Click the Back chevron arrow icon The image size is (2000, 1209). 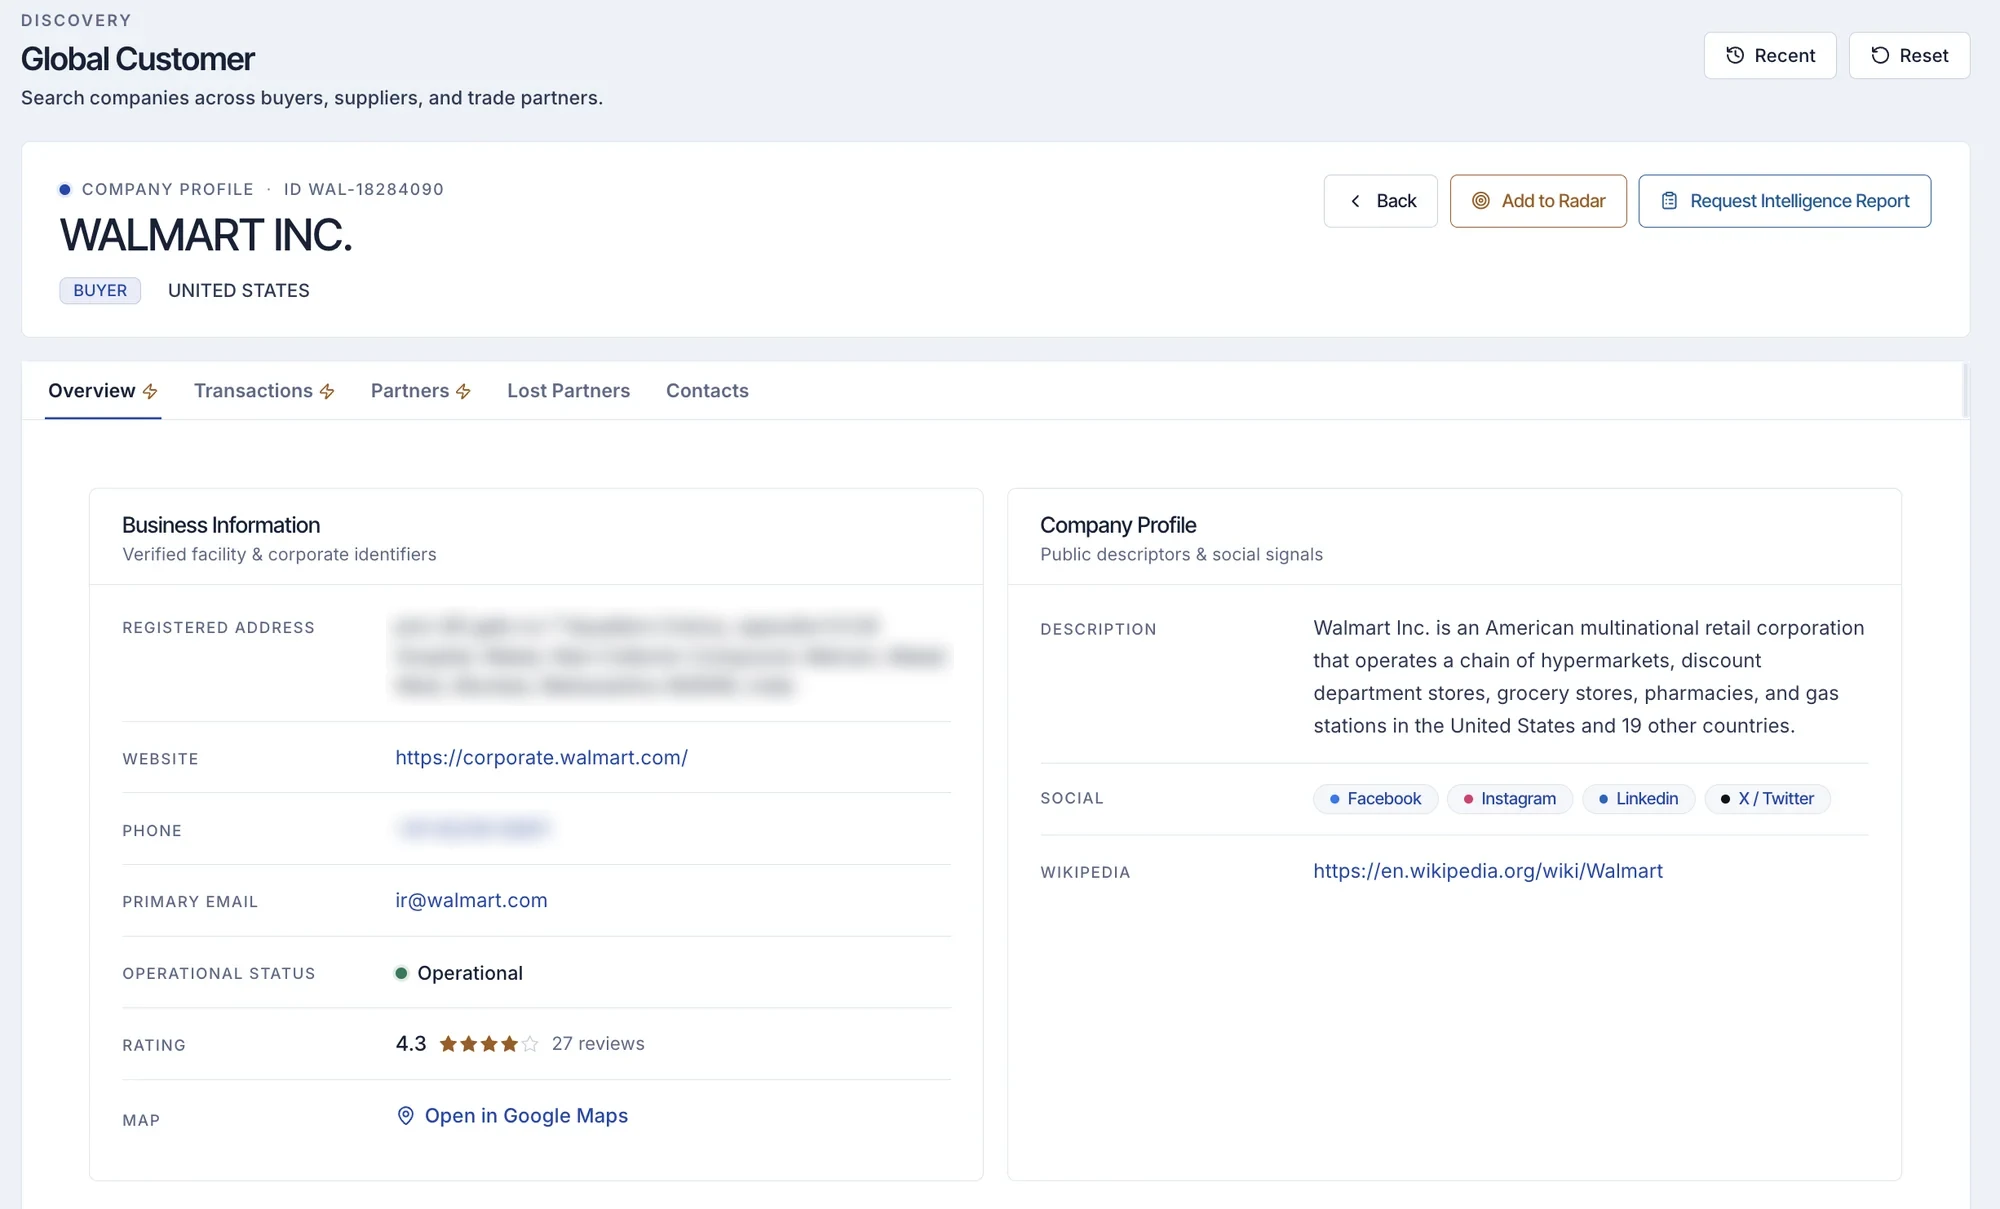[x=1355, y=201]
